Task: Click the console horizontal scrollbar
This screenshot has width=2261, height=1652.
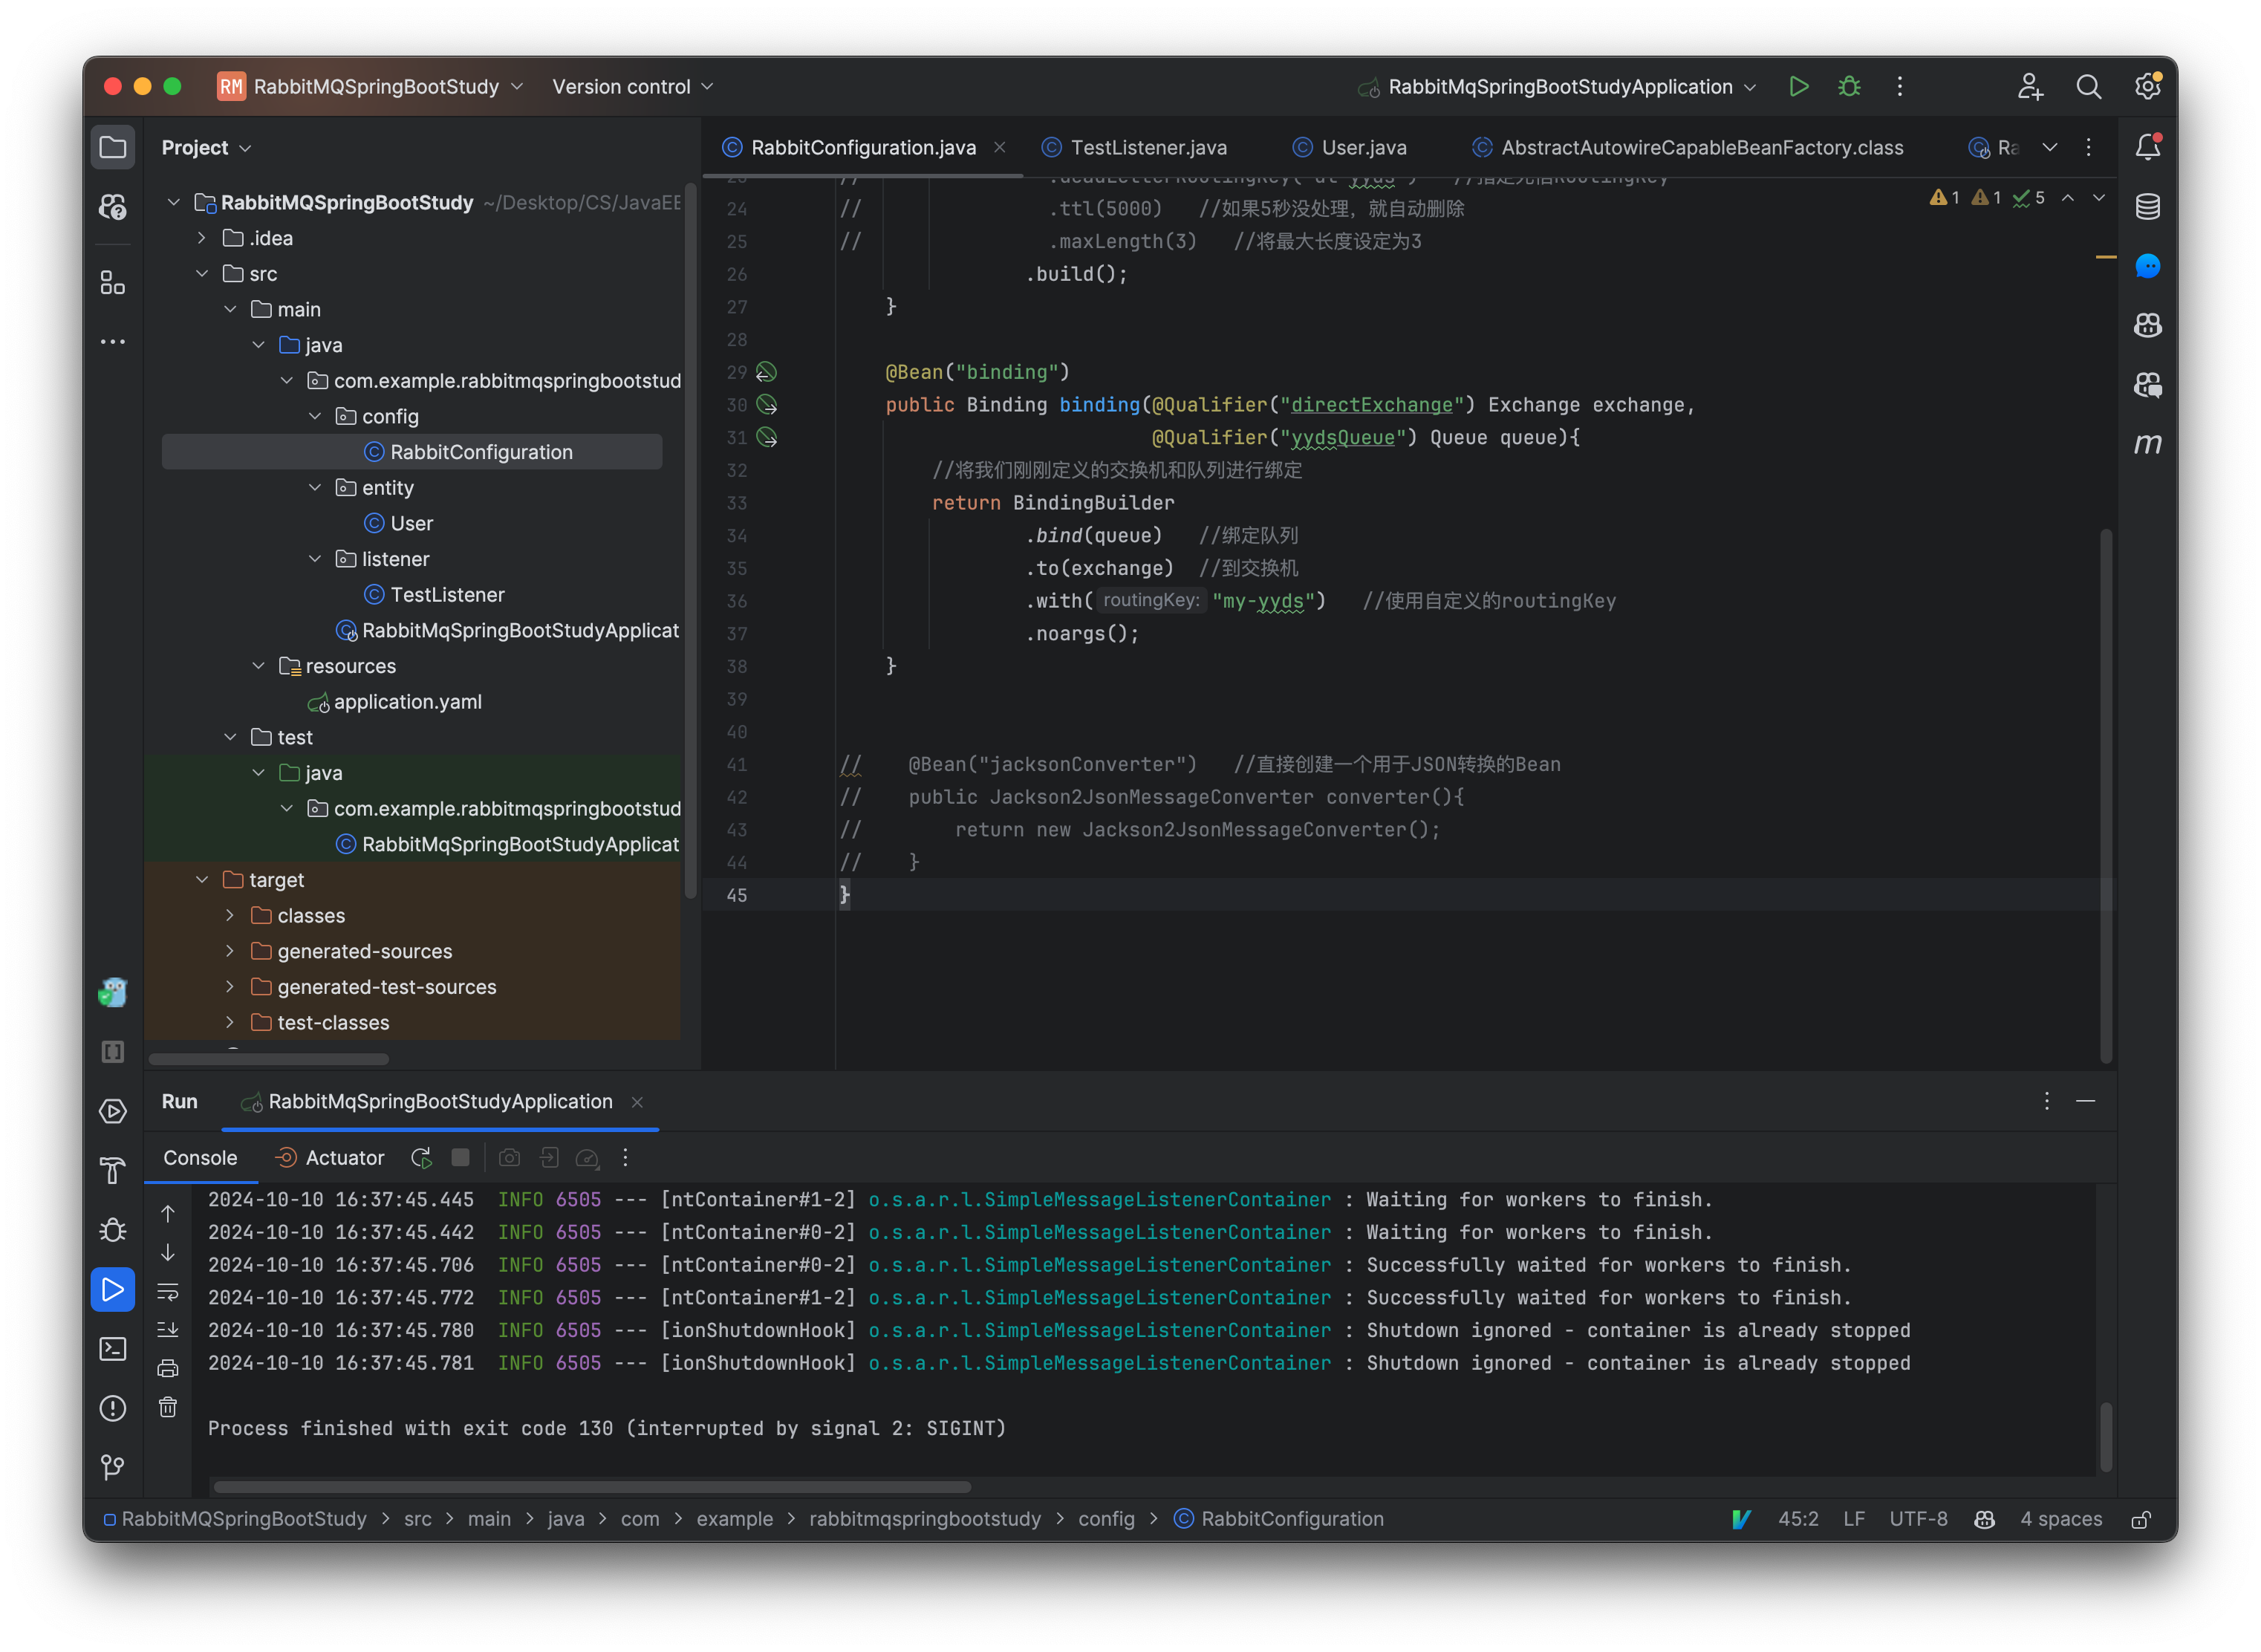Action: click(x=592, y=1487)
